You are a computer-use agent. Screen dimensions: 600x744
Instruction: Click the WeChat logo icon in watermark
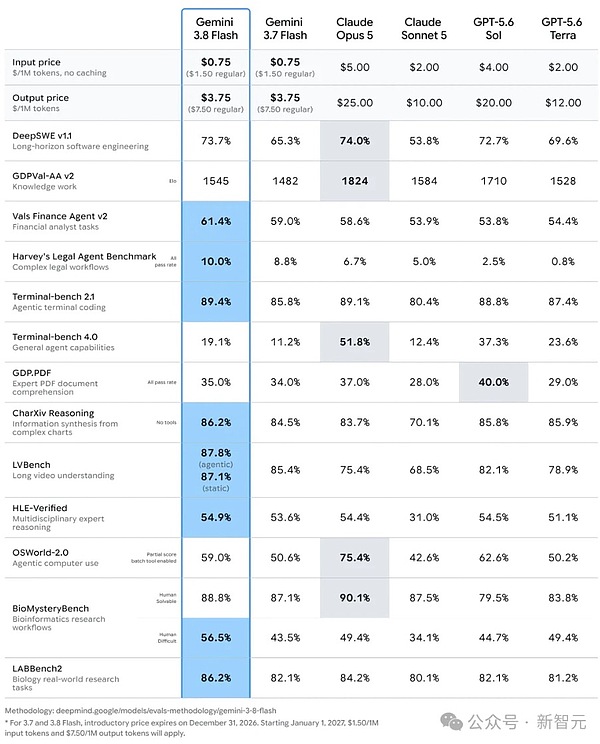pos(451,721)
